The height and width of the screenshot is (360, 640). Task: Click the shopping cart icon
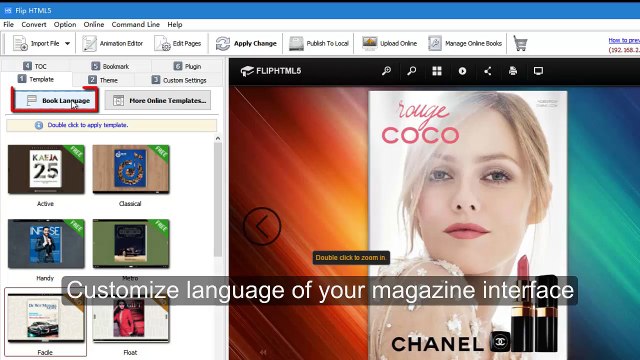[520, 43]
